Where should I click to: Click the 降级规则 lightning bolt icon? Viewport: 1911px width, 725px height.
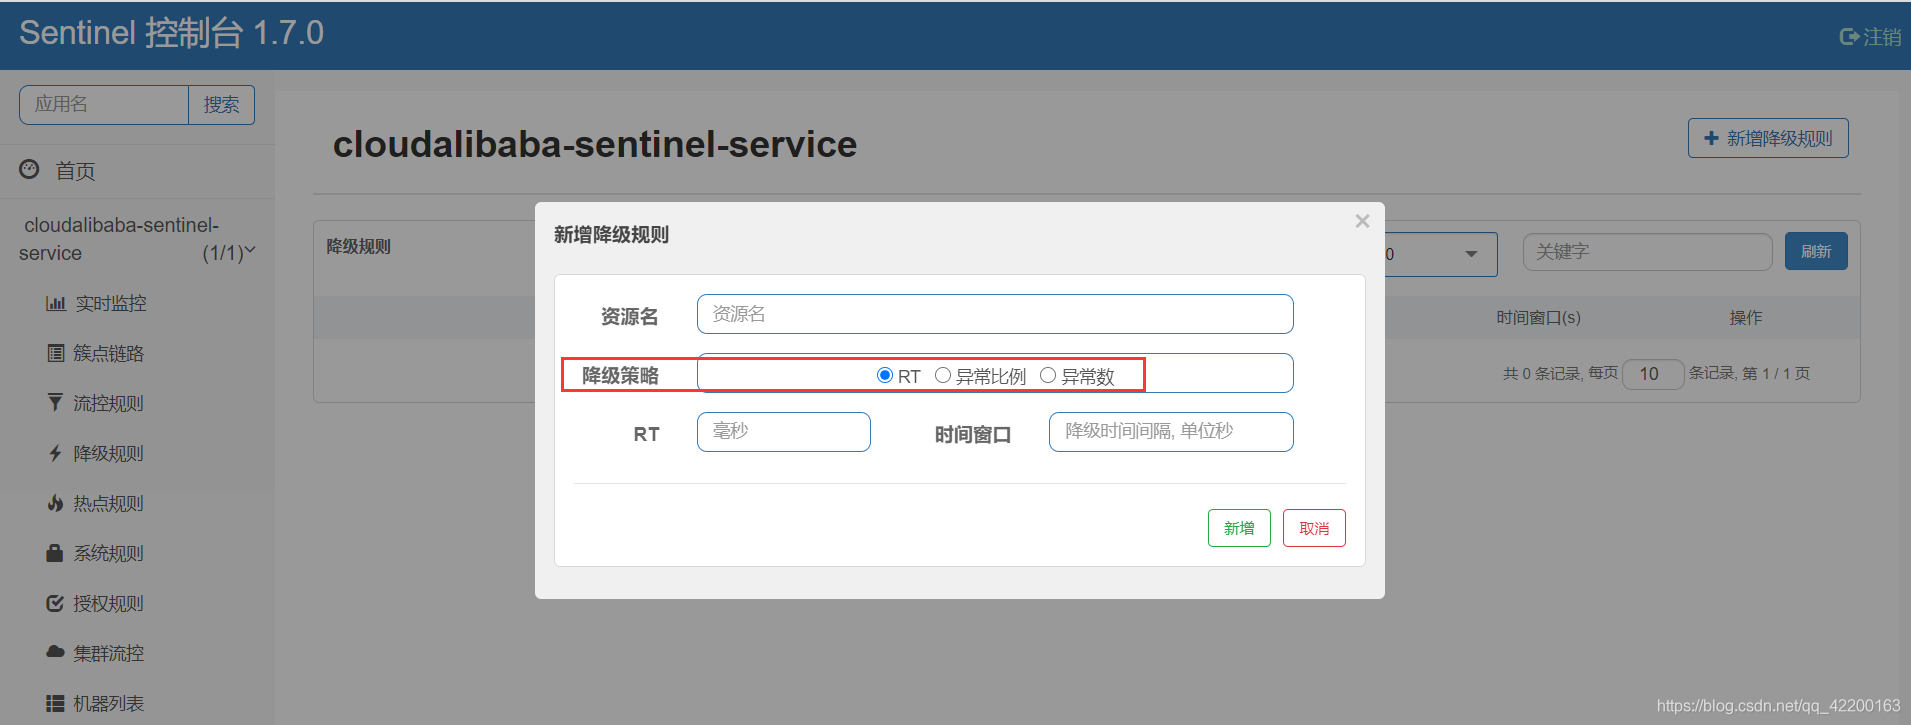[56, 453]
